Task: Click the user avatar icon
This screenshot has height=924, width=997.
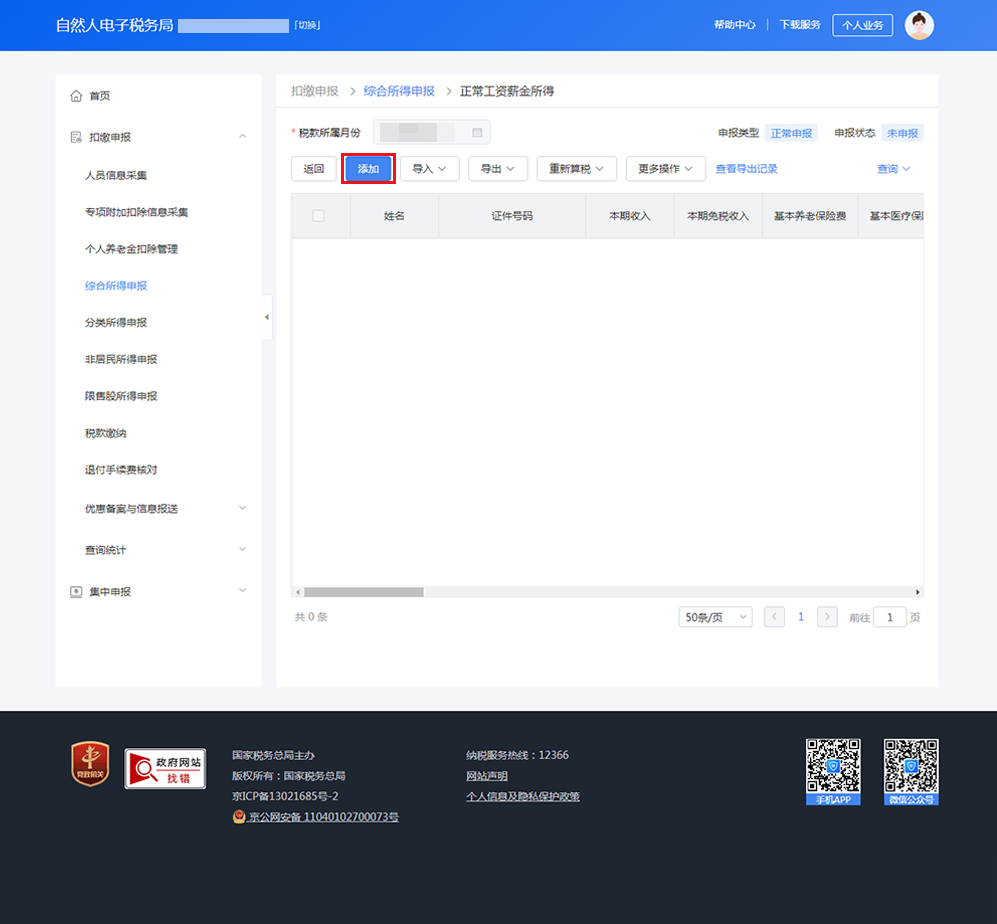Action: [919, 25]
